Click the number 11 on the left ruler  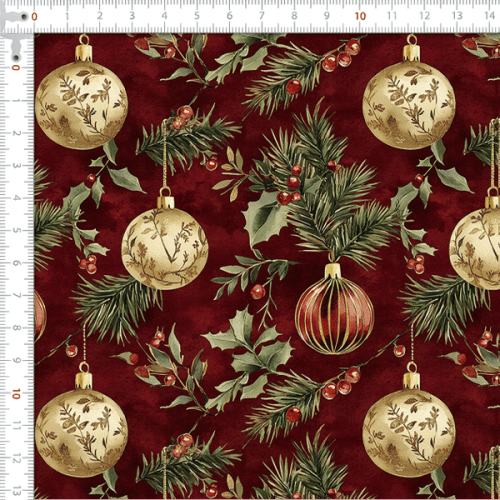16,426
